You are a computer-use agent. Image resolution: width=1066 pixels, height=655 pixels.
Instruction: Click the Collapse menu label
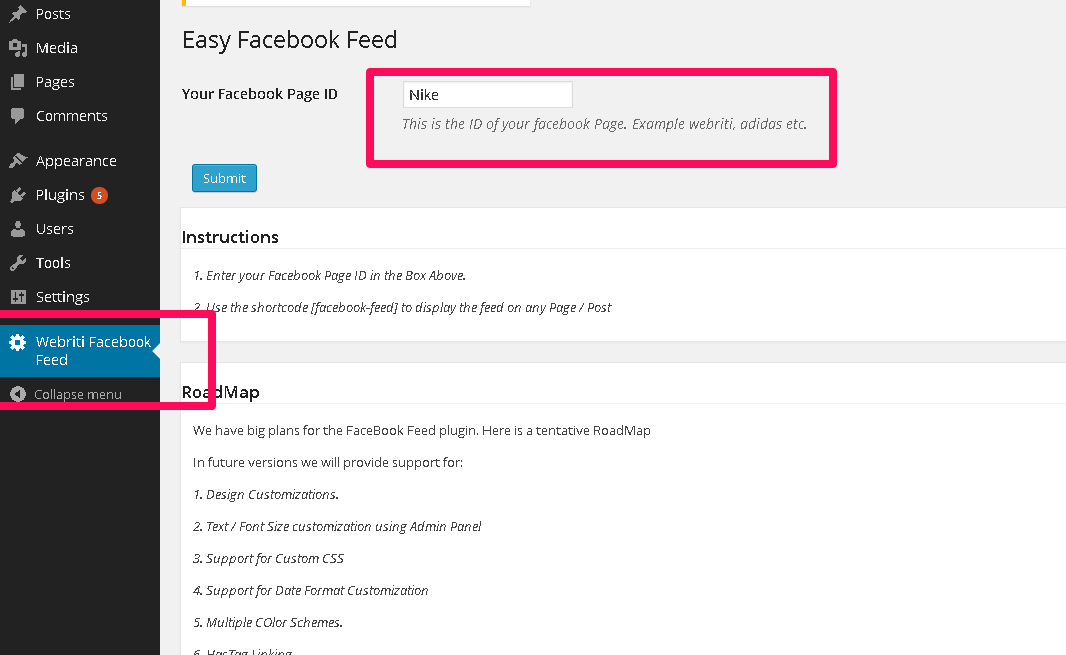(78, 394)
